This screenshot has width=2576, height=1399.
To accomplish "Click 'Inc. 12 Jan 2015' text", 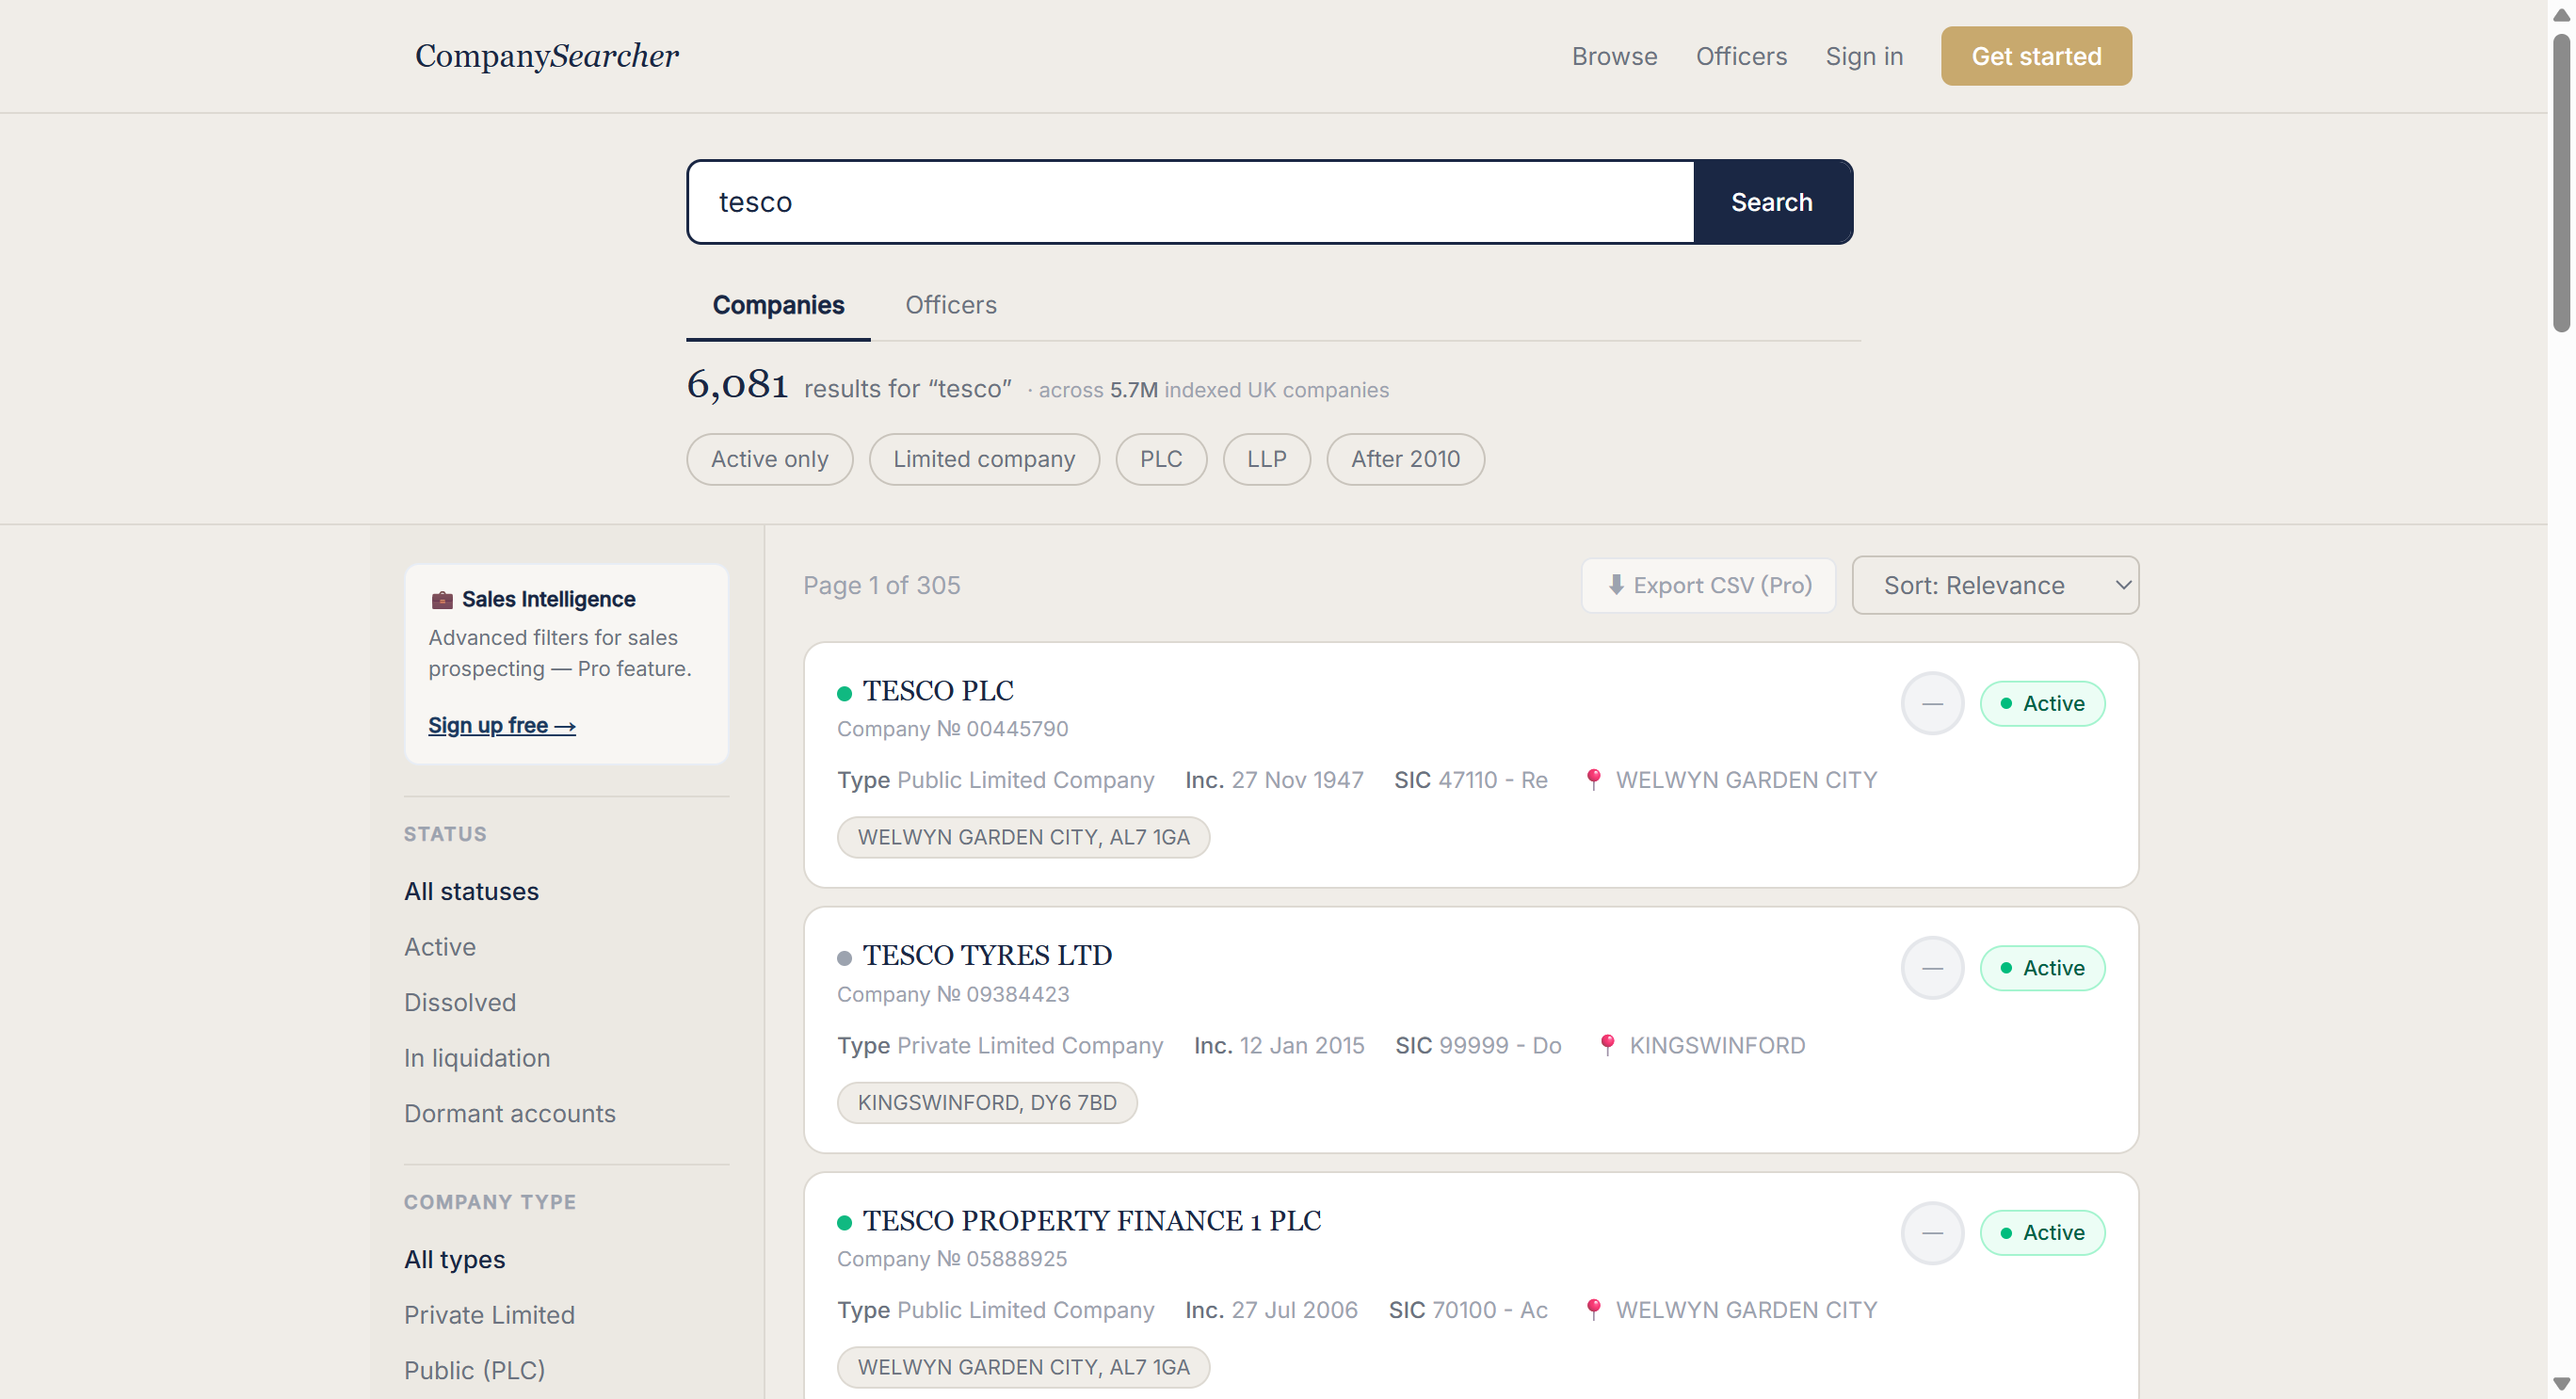I will pyautogui.click(x=1278, y=1045).
